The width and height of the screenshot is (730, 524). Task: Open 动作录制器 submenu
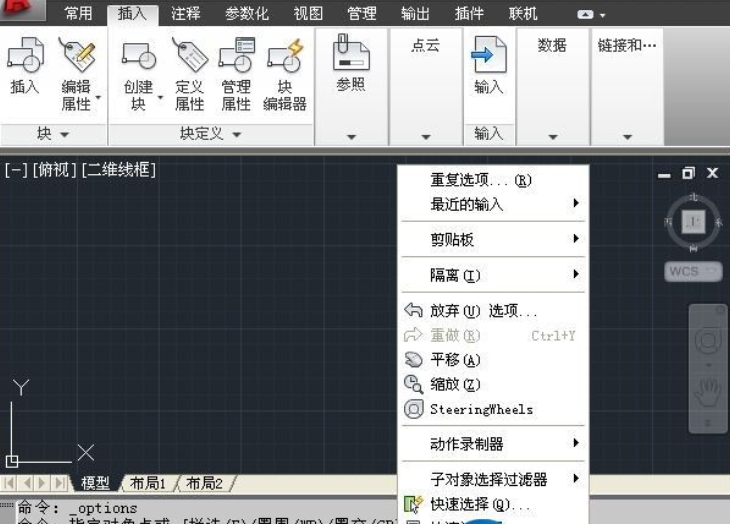point(493,443)
